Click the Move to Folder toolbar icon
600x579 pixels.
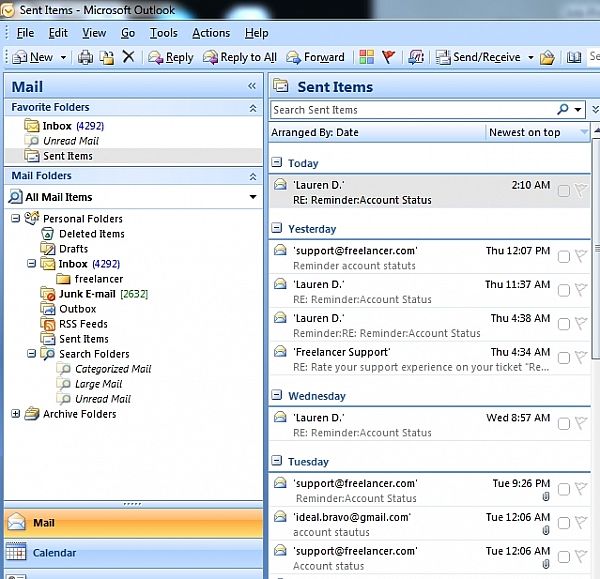[x=106, y=58]
